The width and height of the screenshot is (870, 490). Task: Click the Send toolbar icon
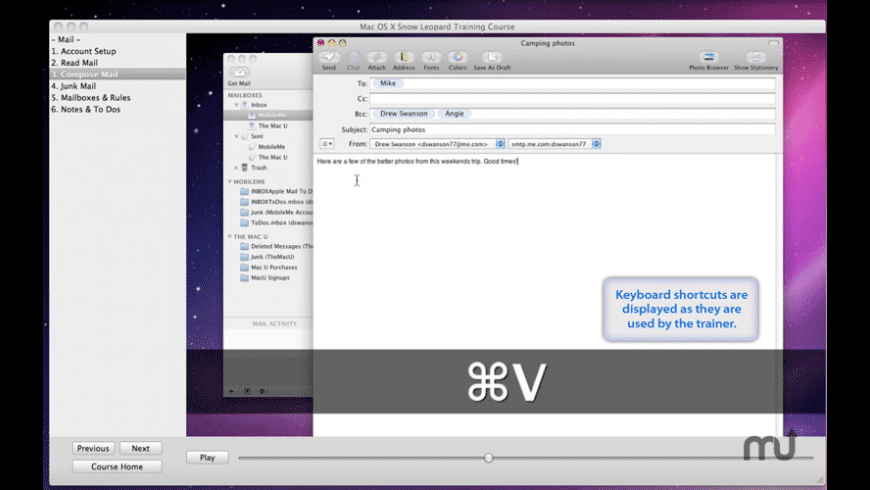pyautogui.click(x=329, y=57)
